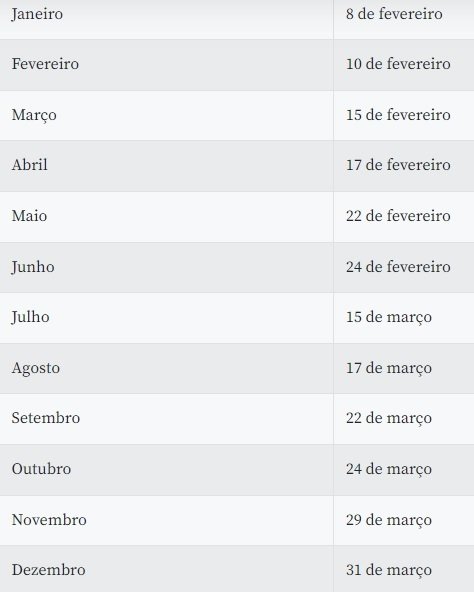Screen dimensions: 474x592
Task: Click the date 8 de fevereiro
Action: (x=394, y=14)
